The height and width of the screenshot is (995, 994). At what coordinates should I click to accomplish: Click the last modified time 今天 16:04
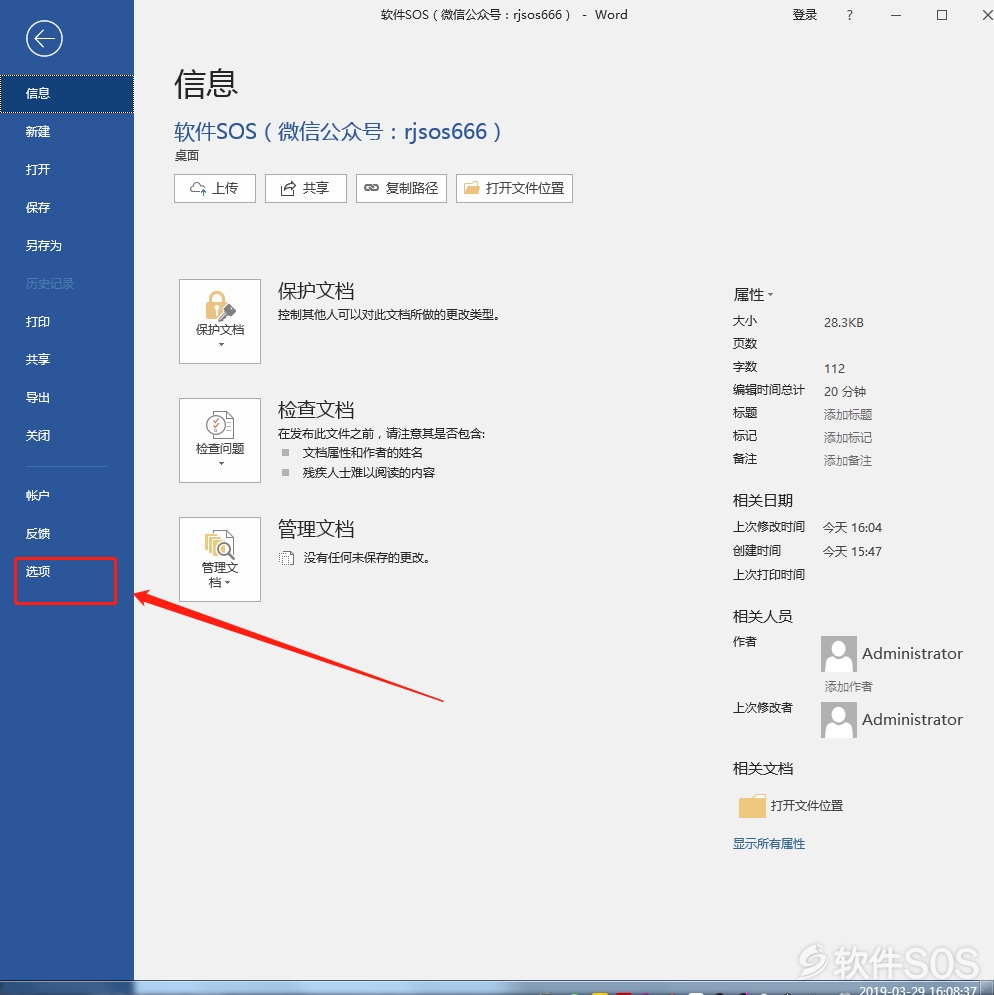tap(852, 528)
